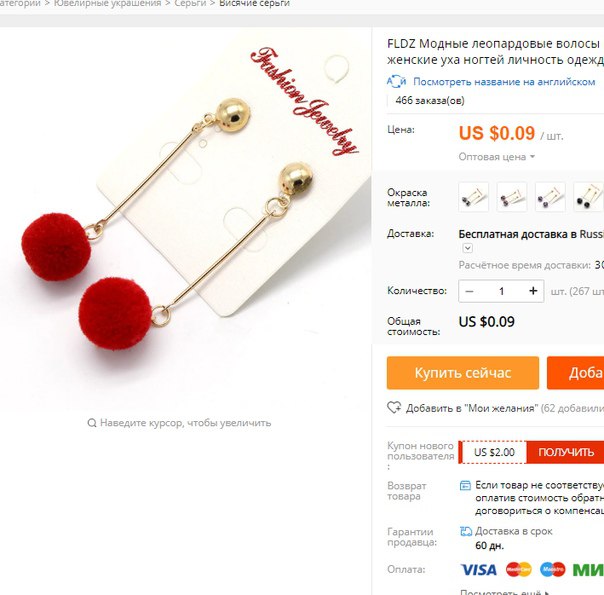Click the quantity input field
The width and height of the screenshot is (604, 595).
[501, 291]
